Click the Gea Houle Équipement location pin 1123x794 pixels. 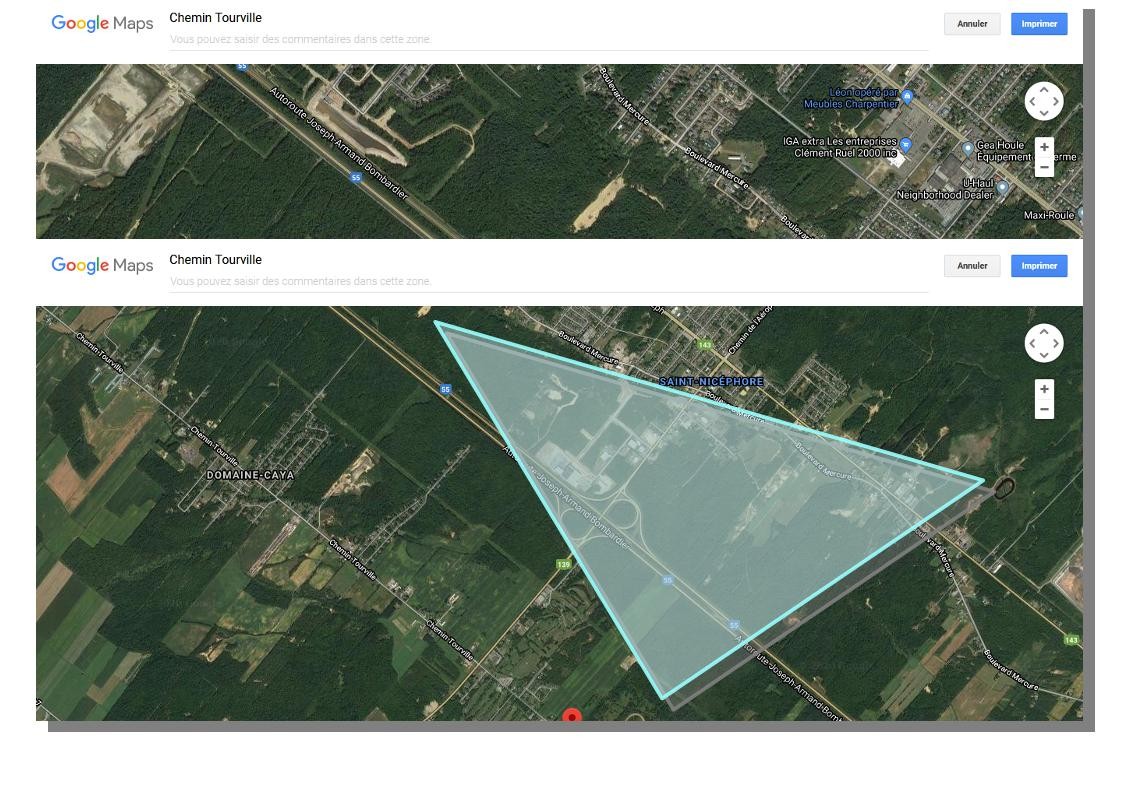(x=967, y=148)
